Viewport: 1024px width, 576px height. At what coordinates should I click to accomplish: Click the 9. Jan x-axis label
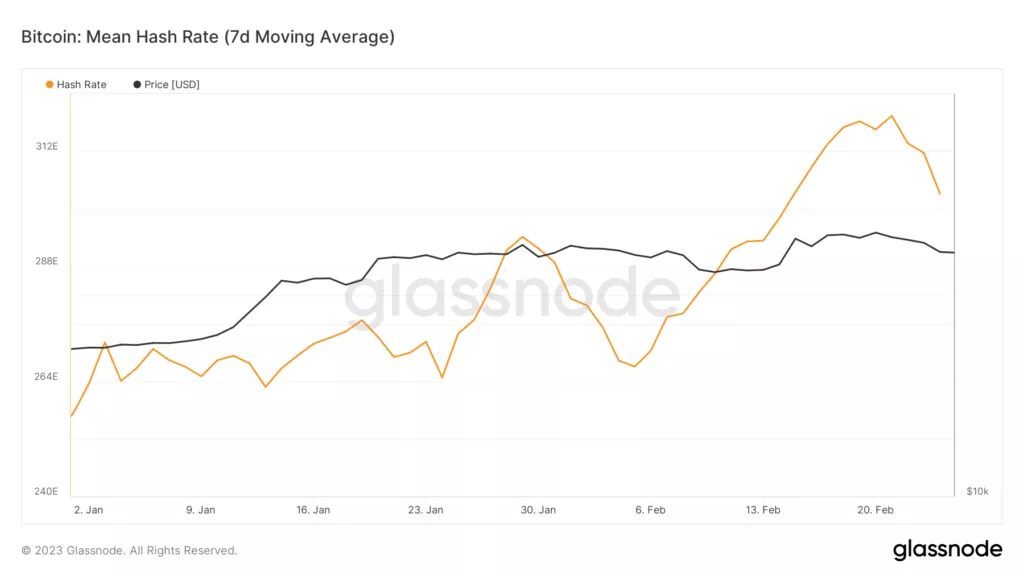[x=200, y=510]
